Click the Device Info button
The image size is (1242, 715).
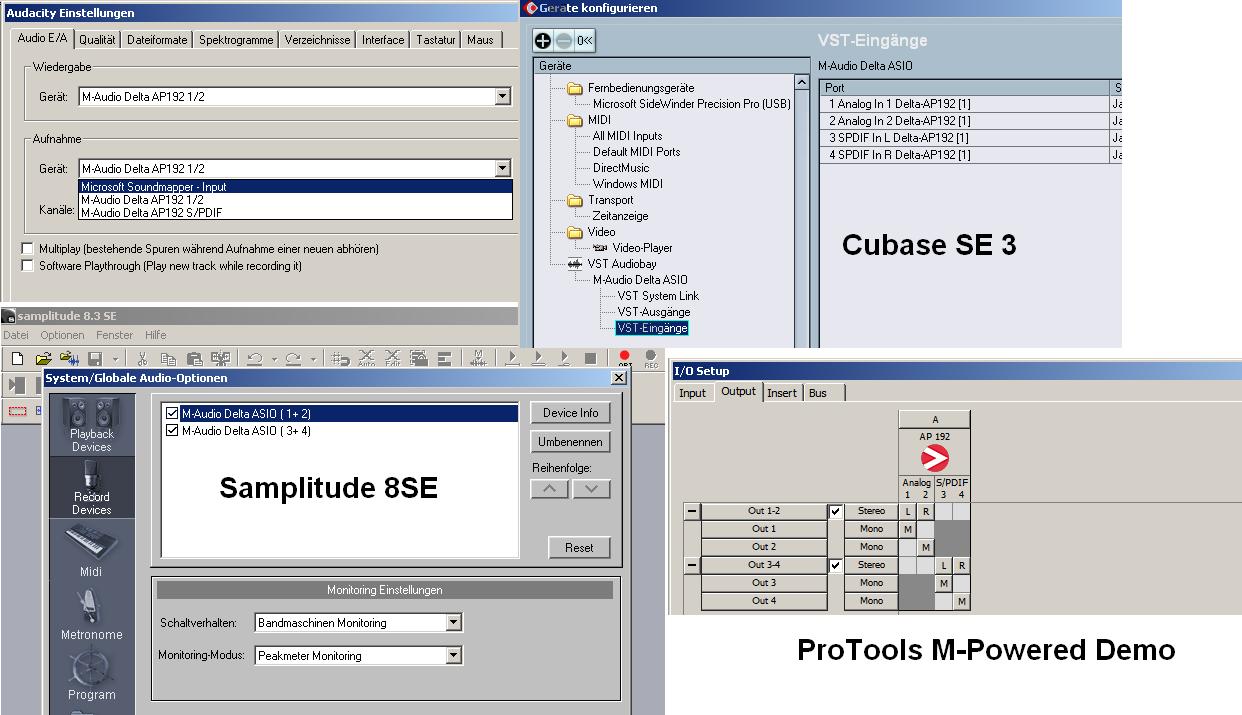pos(570,413)
